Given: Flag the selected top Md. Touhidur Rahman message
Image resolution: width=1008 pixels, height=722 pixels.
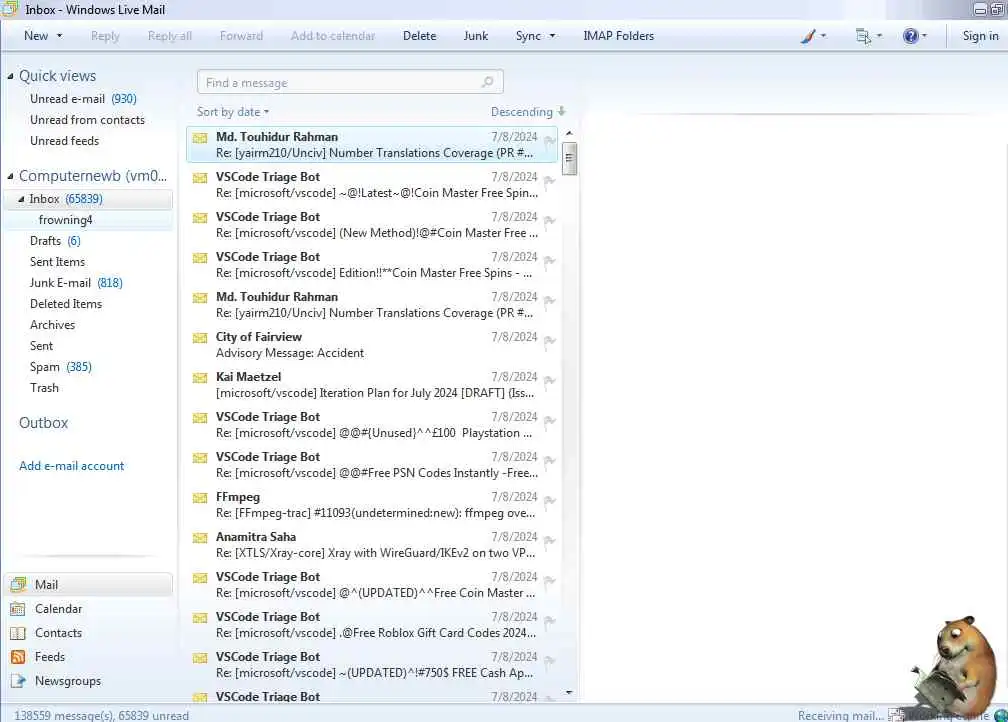Looking at the screenshot, I should 549,141.
